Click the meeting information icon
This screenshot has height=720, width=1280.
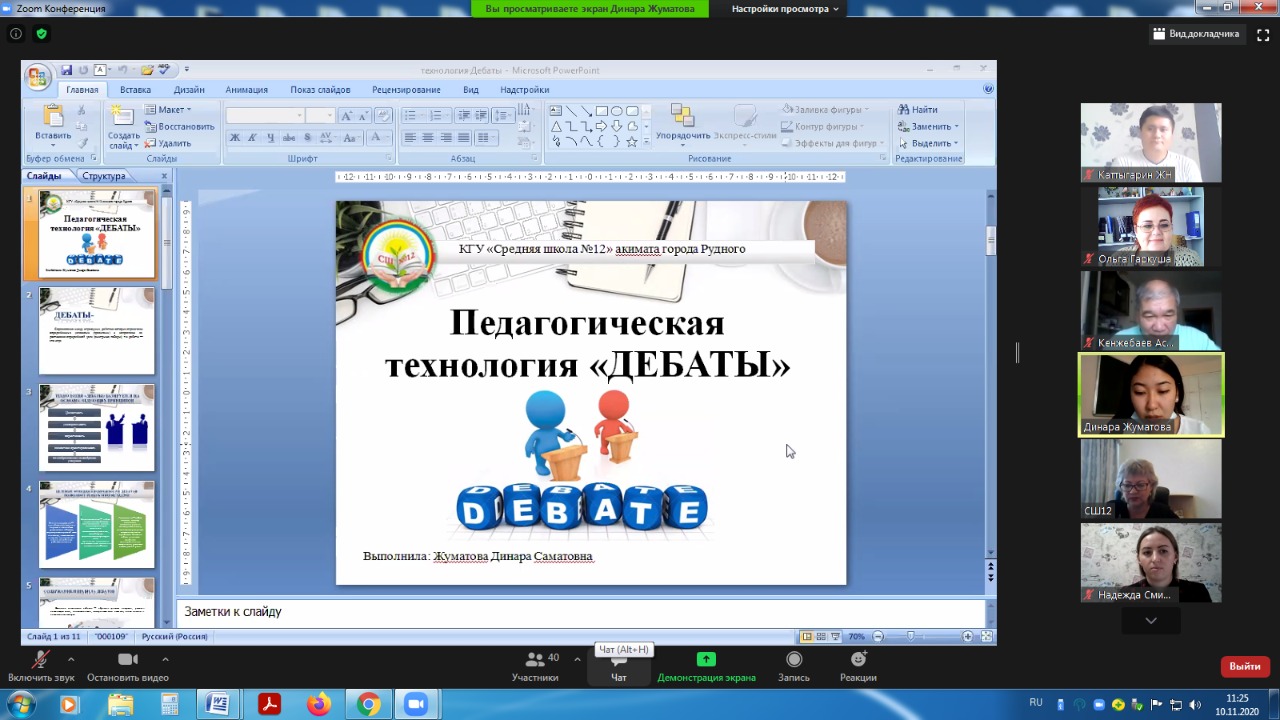[16, 33]
